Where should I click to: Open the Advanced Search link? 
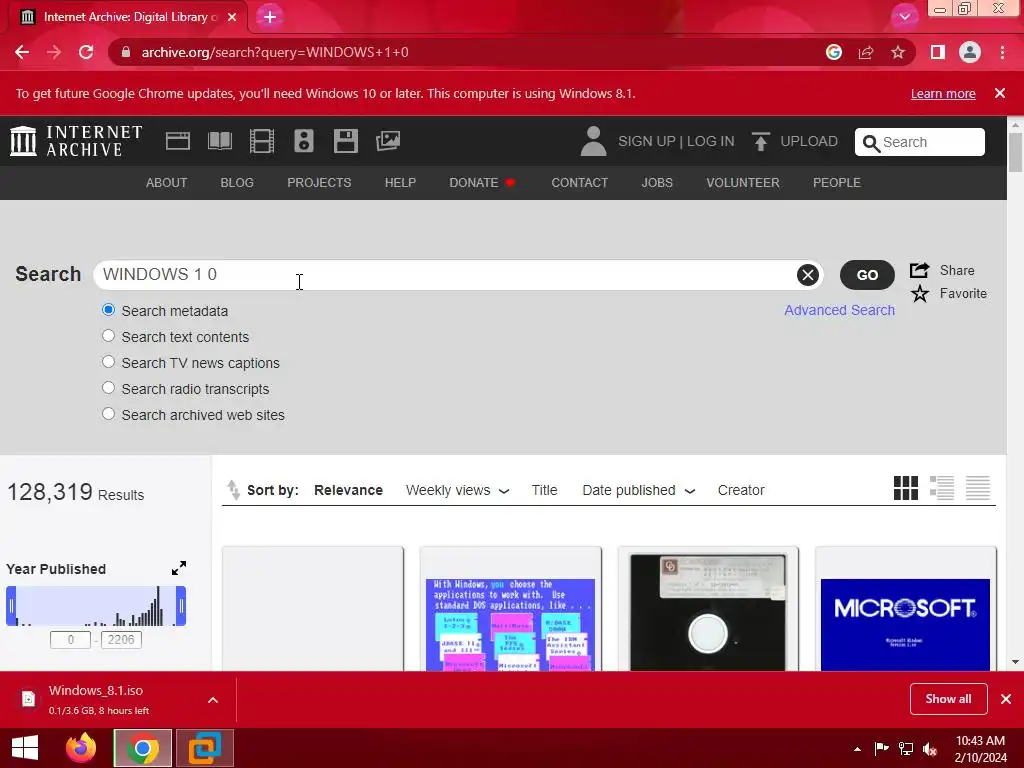tap(839, 310)
